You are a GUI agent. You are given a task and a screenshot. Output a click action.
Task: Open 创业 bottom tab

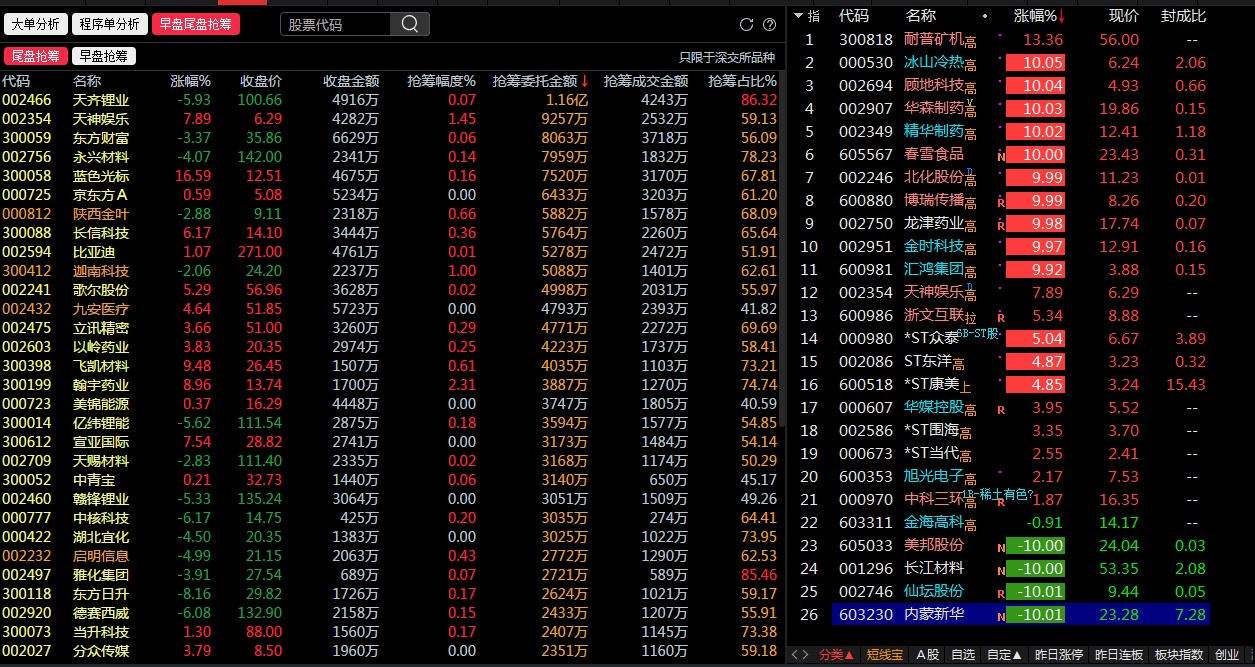point(1226,655)
